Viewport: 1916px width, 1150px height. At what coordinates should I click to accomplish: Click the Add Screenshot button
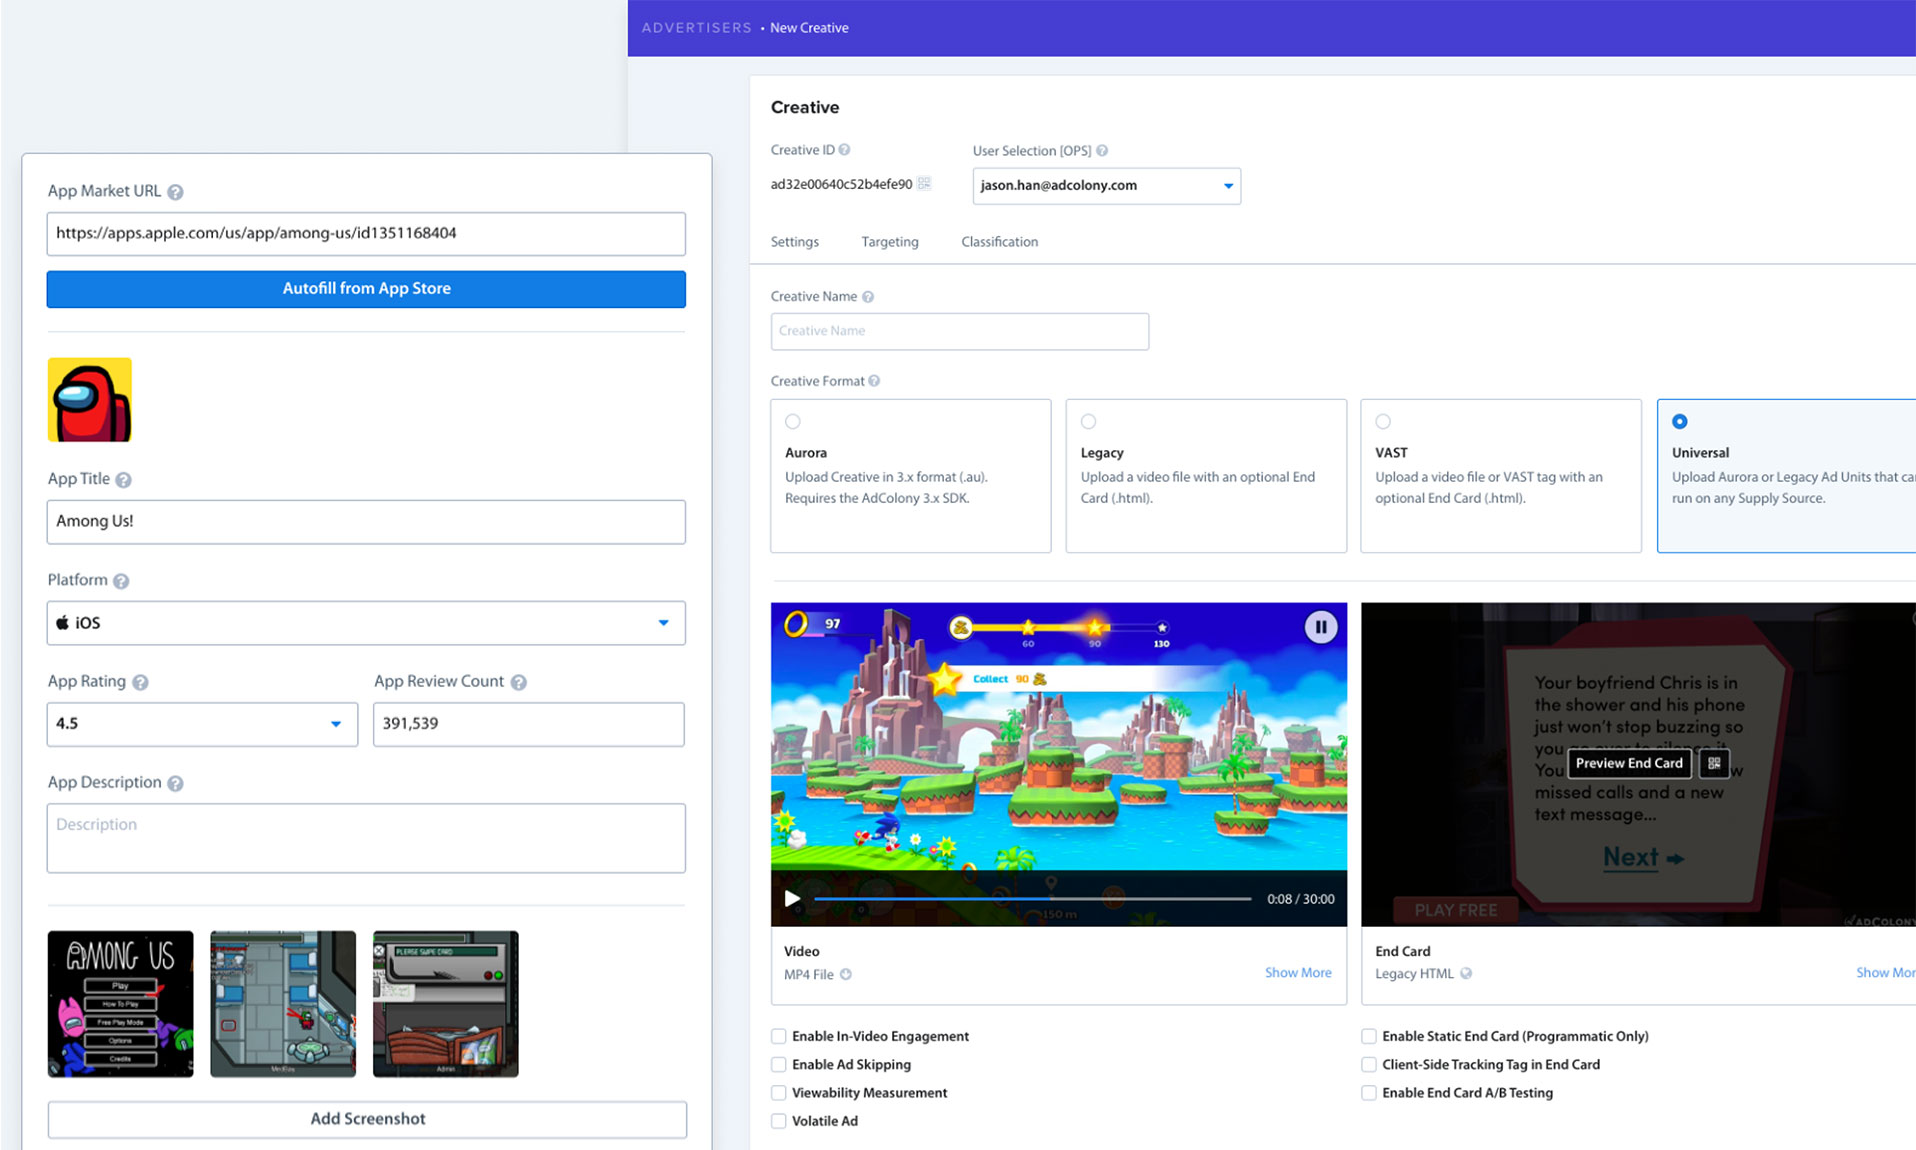pos(367,1119)
